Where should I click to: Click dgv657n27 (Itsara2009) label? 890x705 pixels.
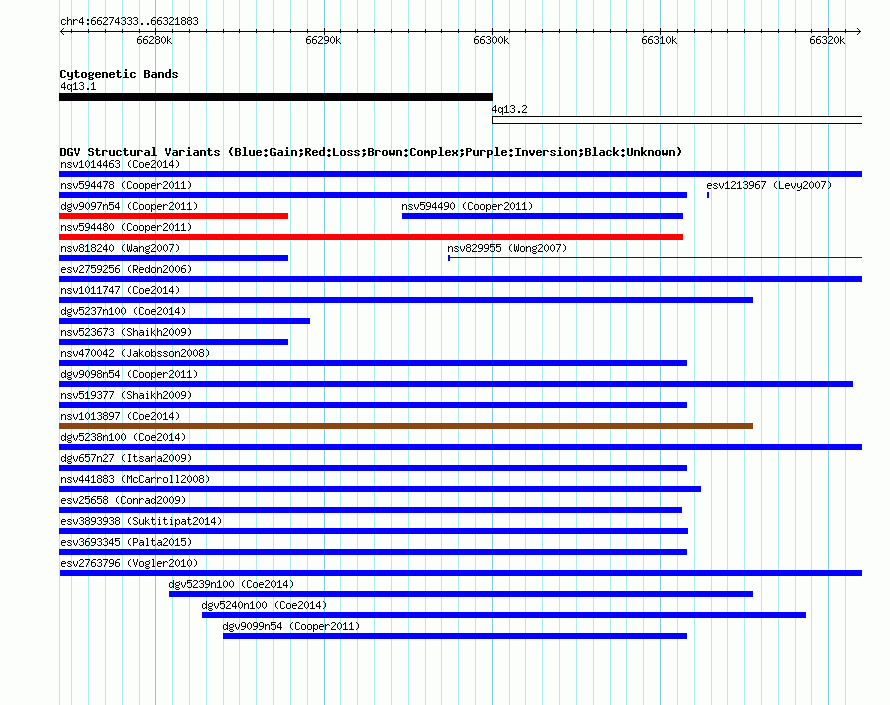(126, 459)
